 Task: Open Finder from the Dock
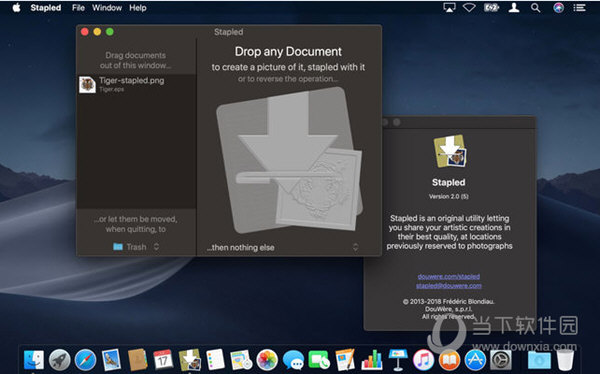pos(34,360)
